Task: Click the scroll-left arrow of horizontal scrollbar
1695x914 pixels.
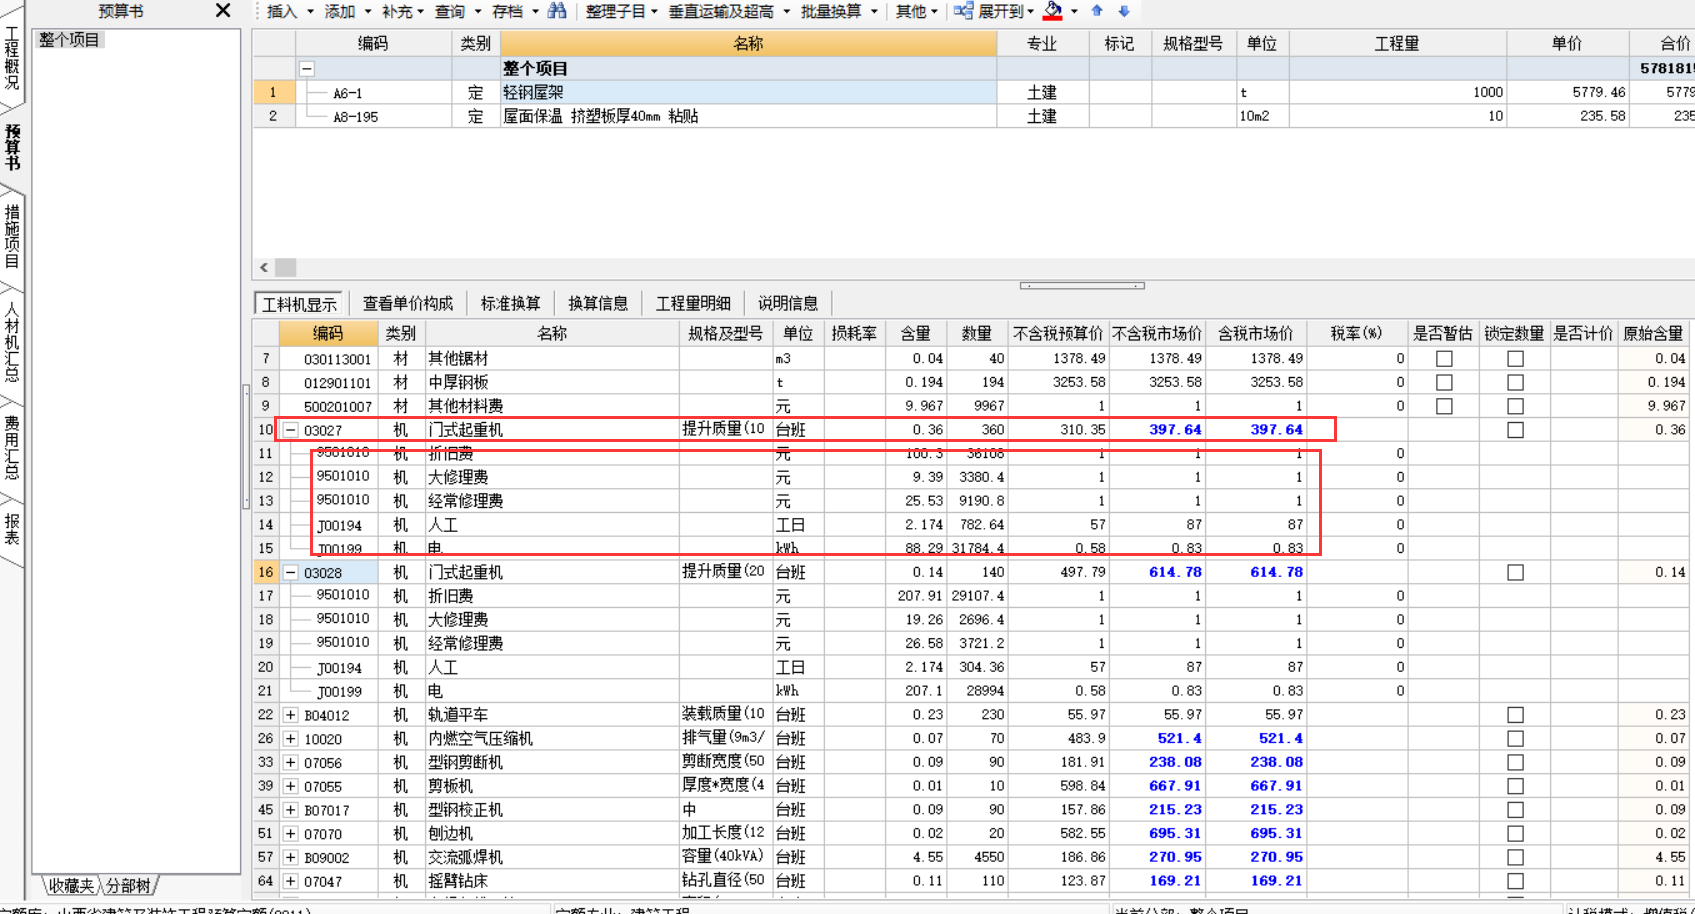Action: coord(264,267)
